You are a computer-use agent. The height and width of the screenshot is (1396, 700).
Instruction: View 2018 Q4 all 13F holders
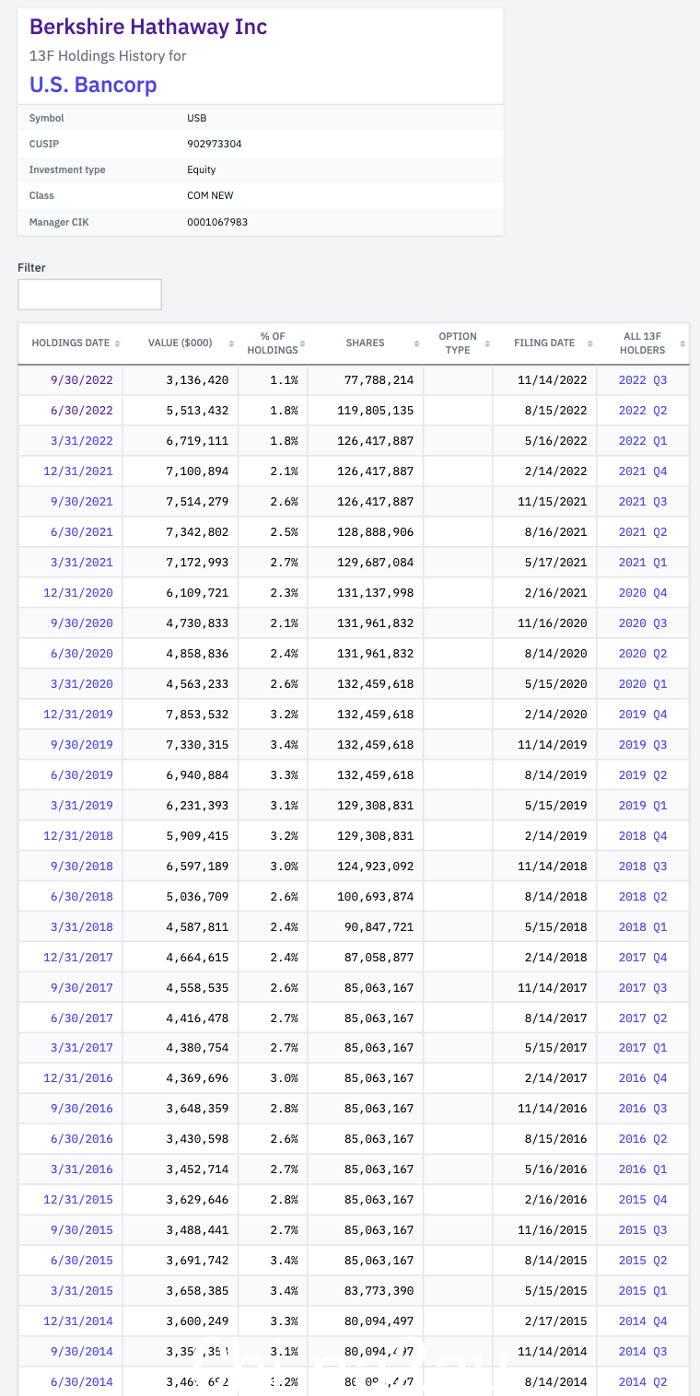tap(642, 835)
